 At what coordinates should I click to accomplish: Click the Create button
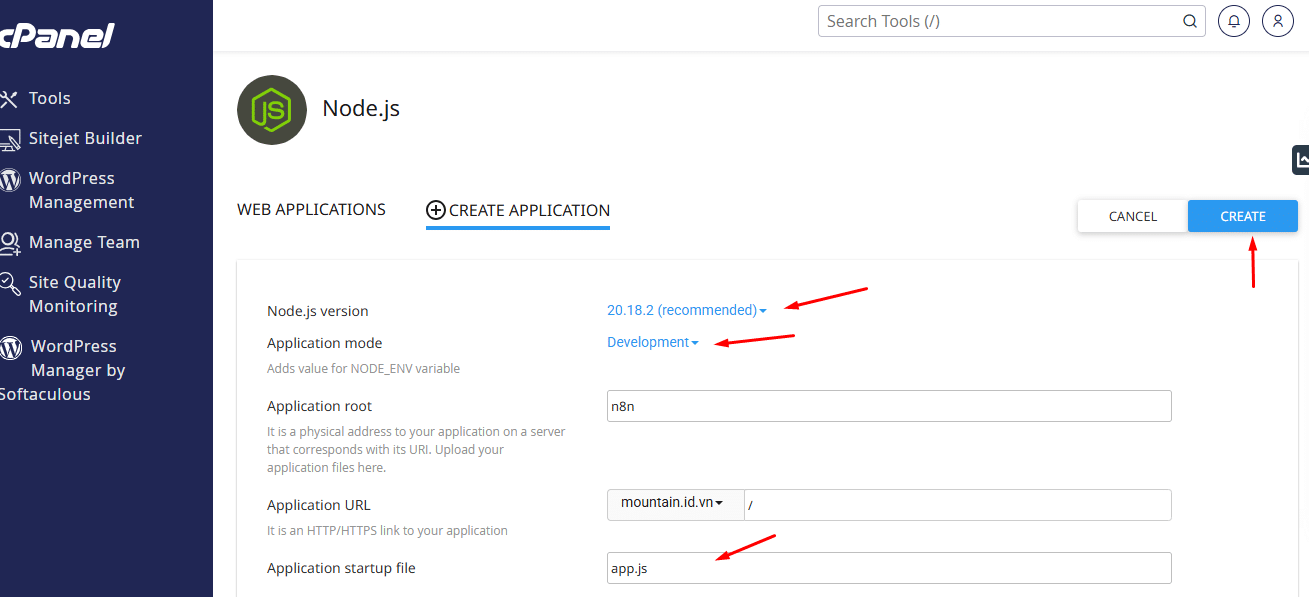[x=1243, y=216]
